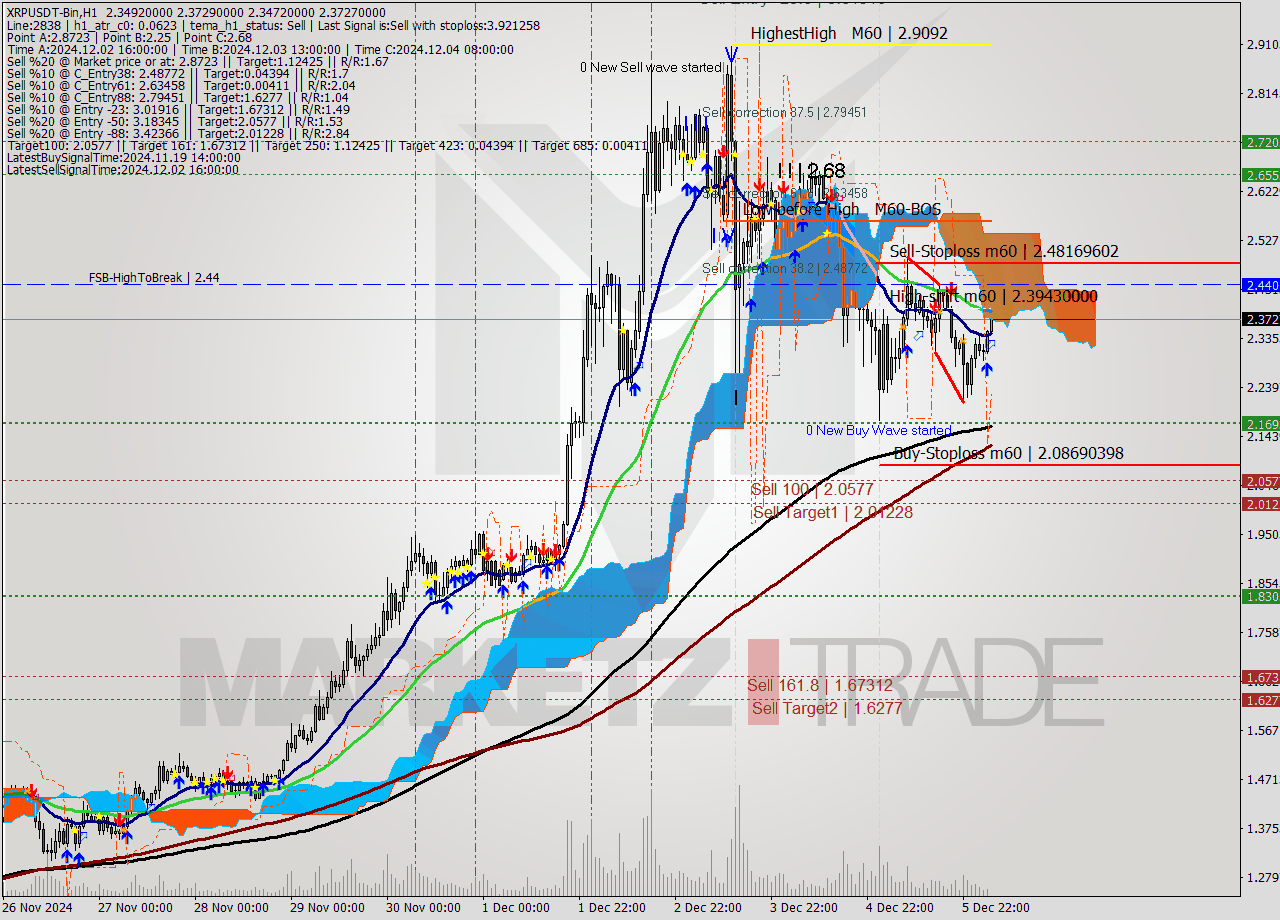Select the current price 2.372 tag
The width and height of the screenshot is (1280, 920).
(x=1260, y=319)
